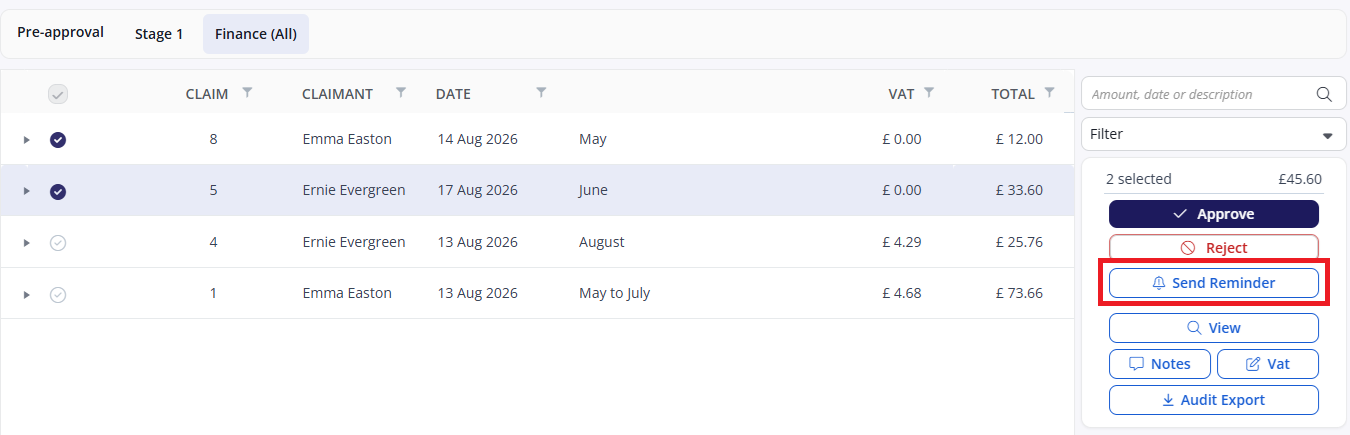Uncheck the claim 5 Ernie Evergreen row
Screen dimensions: 1350x435
[x=58, y=191]
